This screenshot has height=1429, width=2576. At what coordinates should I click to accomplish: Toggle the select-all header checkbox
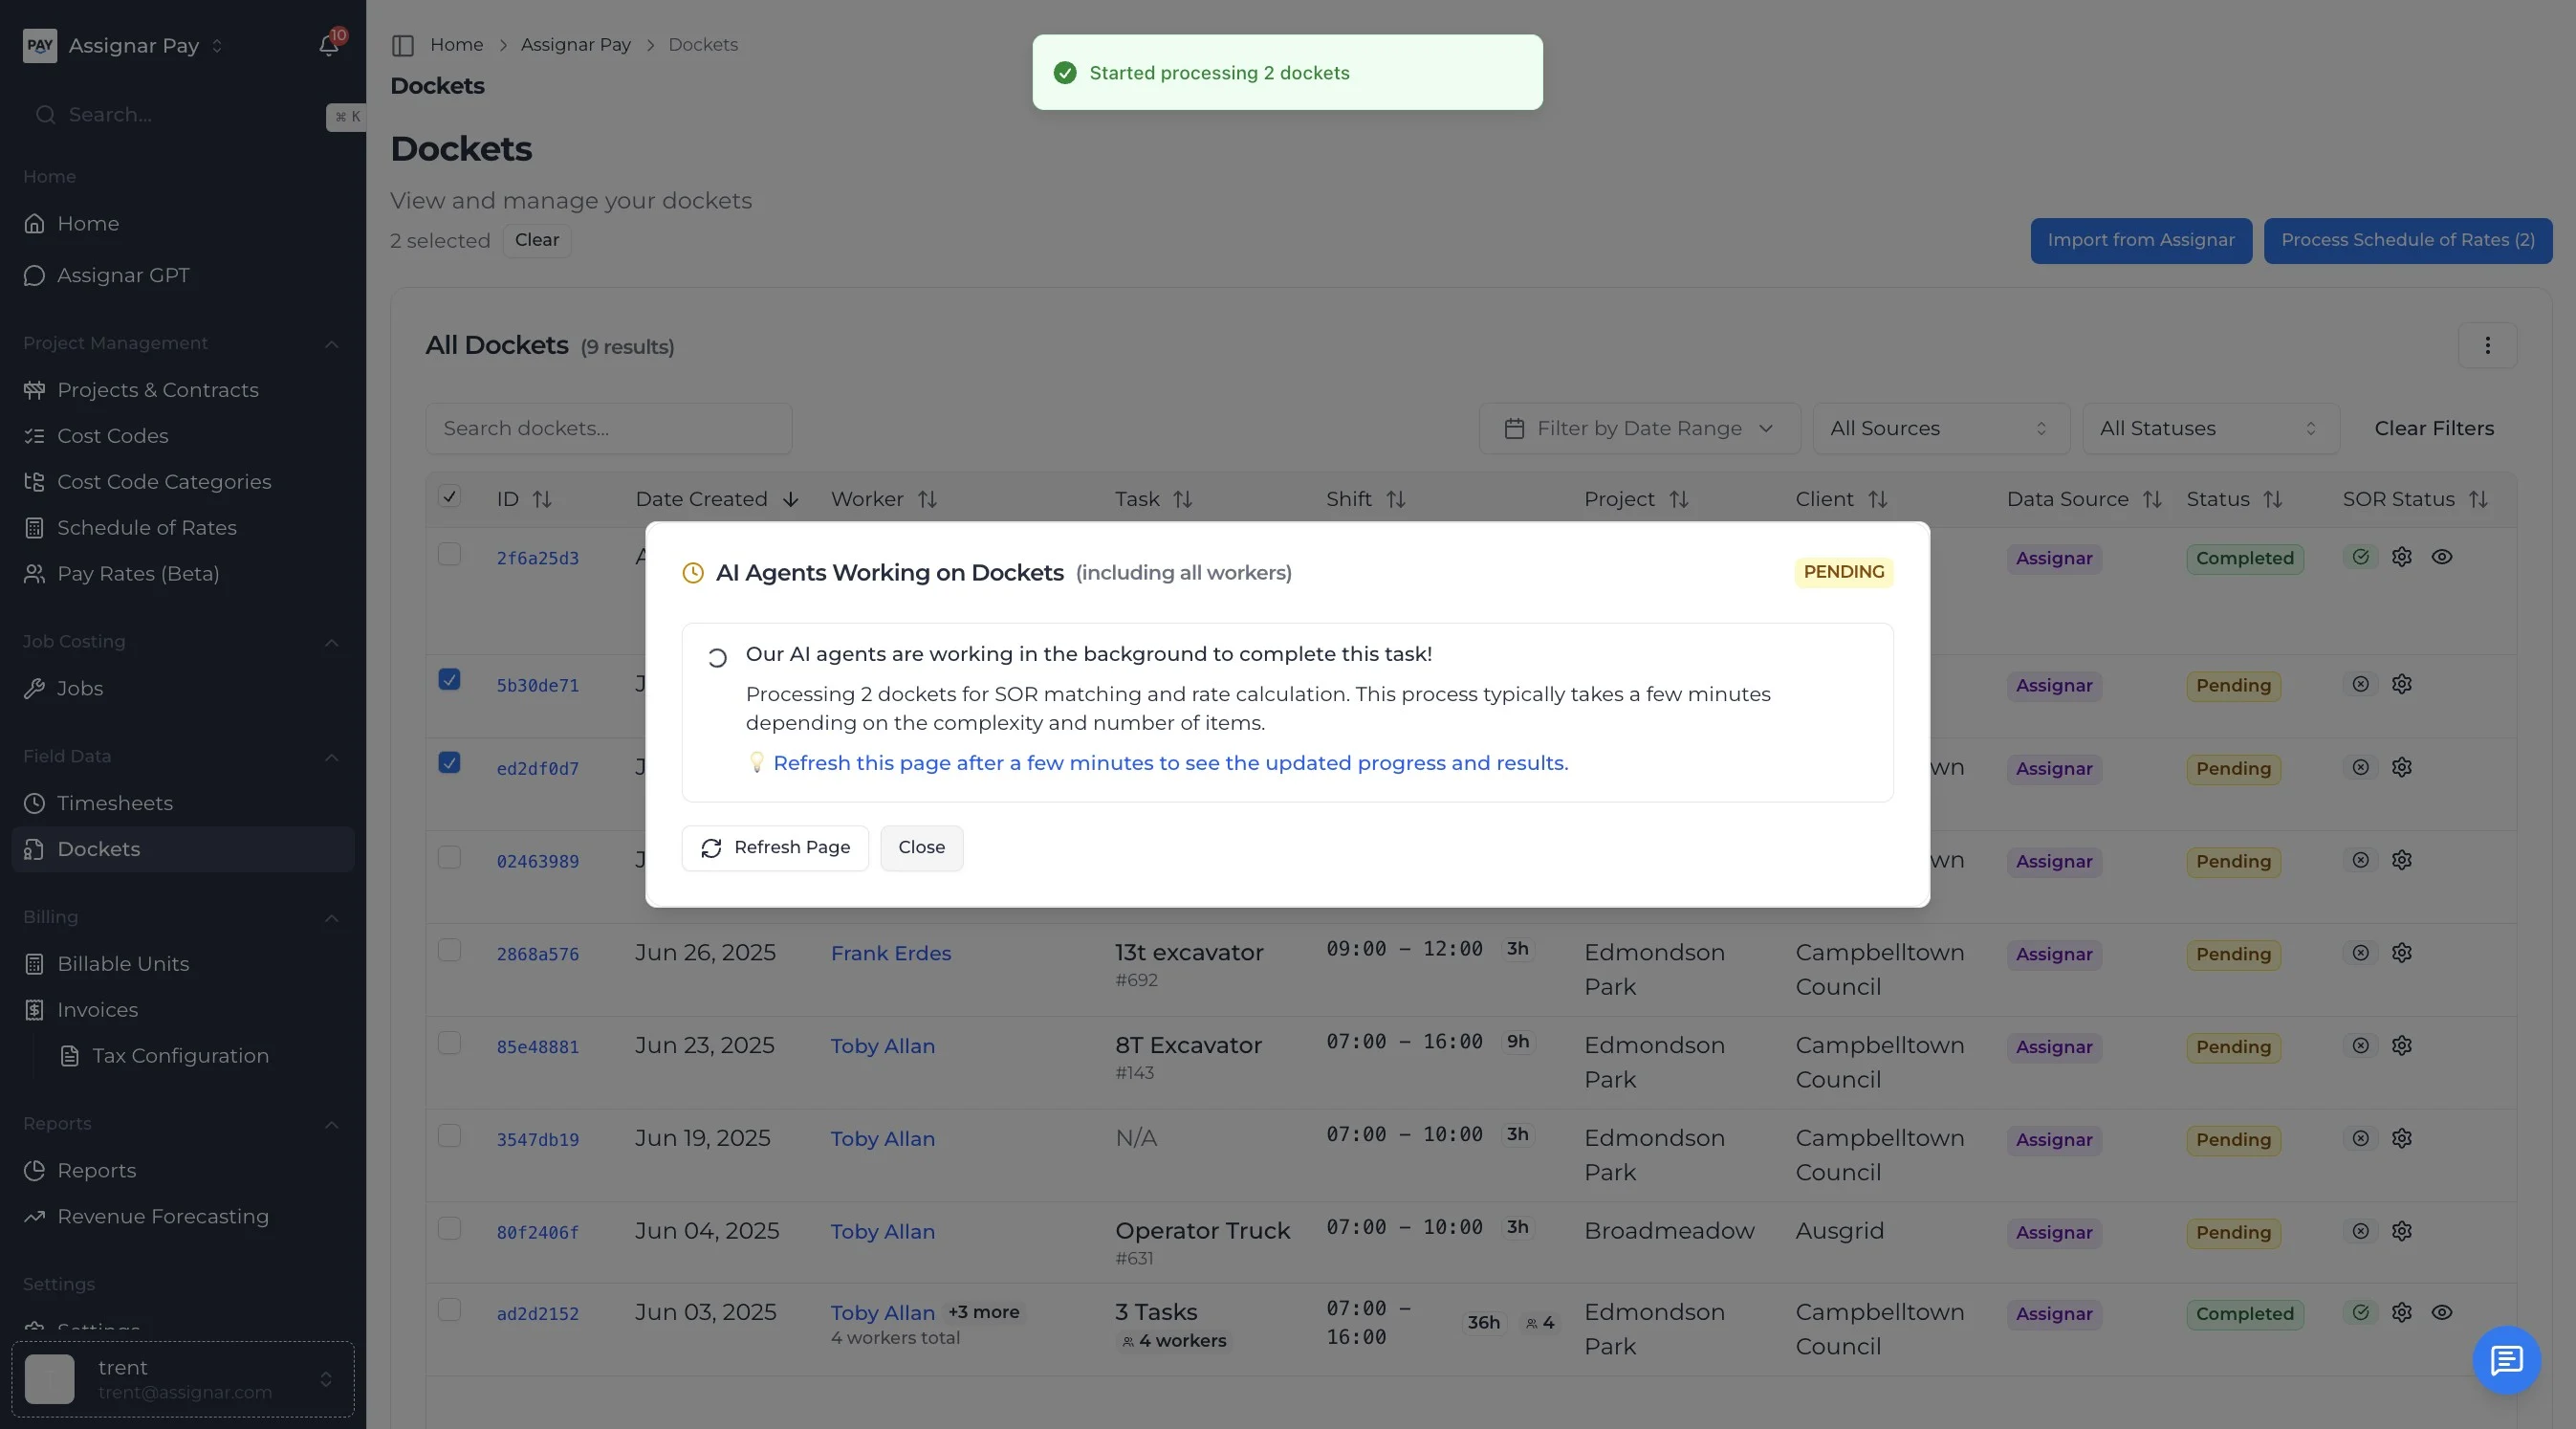pyautogui.click(x=449, y=496)
